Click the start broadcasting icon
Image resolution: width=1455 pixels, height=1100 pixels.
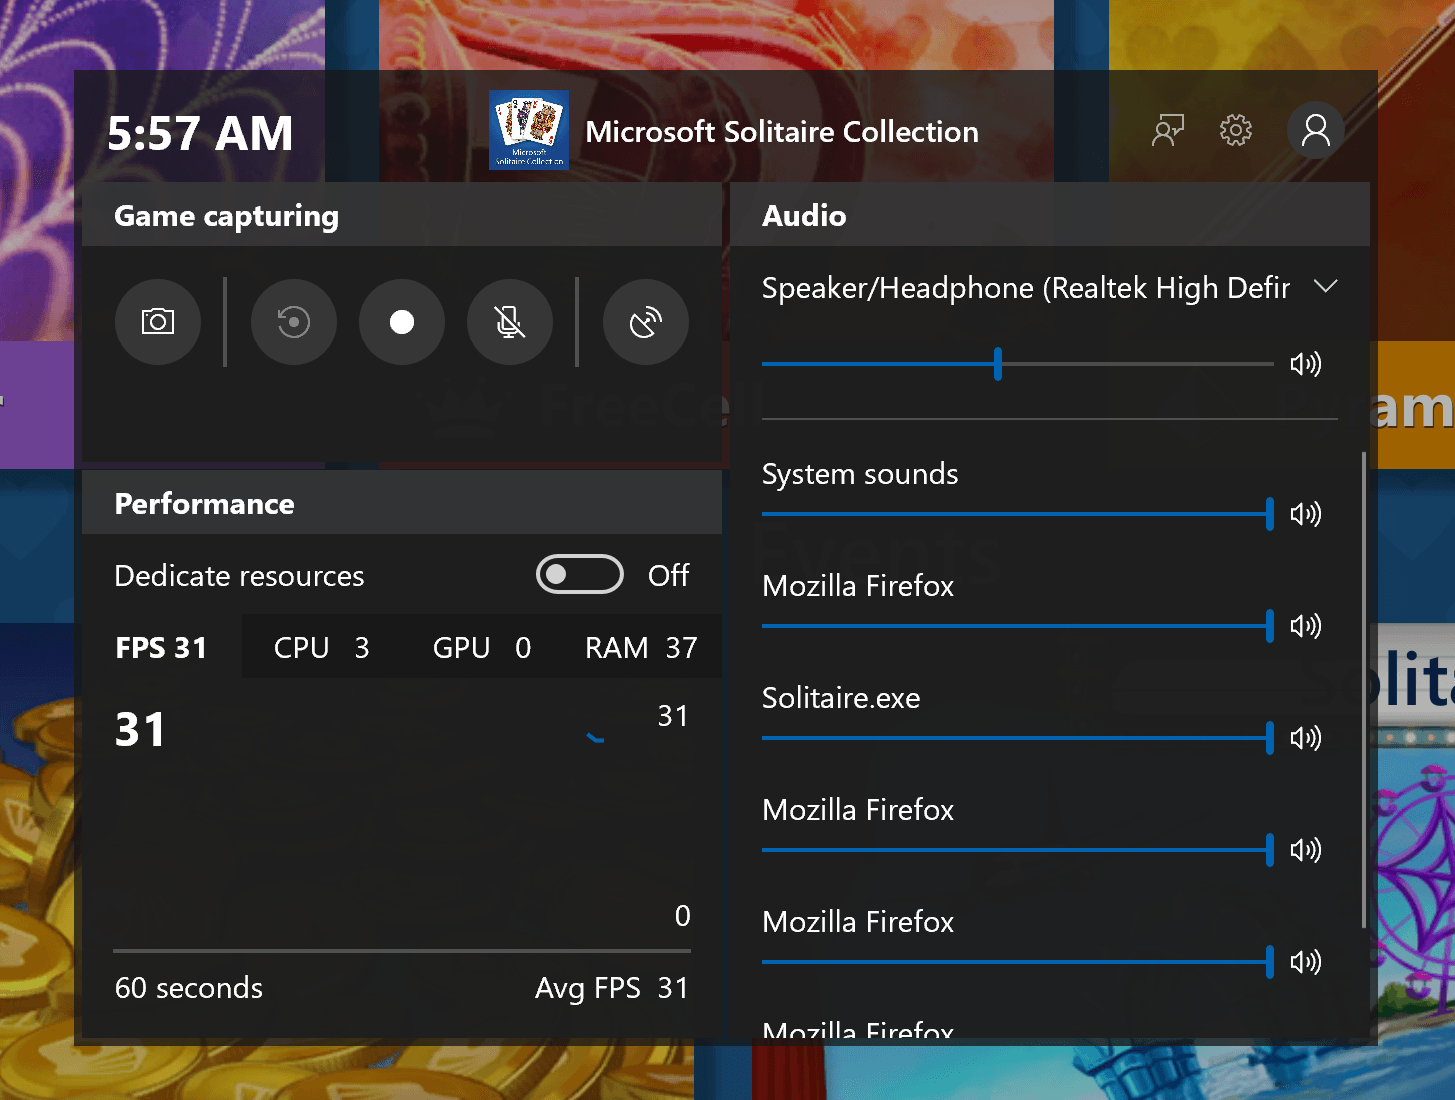tap(646, 322)
